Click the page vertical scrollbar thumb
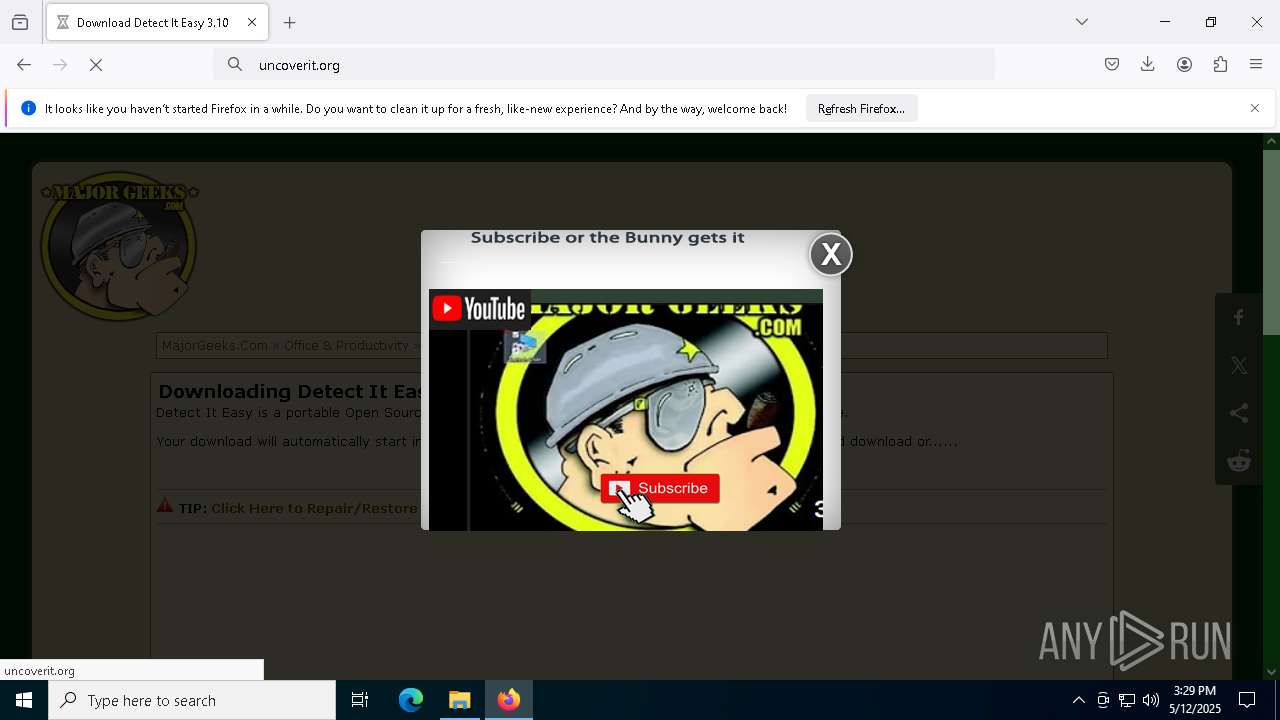The image size is (1280, 720). (x=1271, y=243)
